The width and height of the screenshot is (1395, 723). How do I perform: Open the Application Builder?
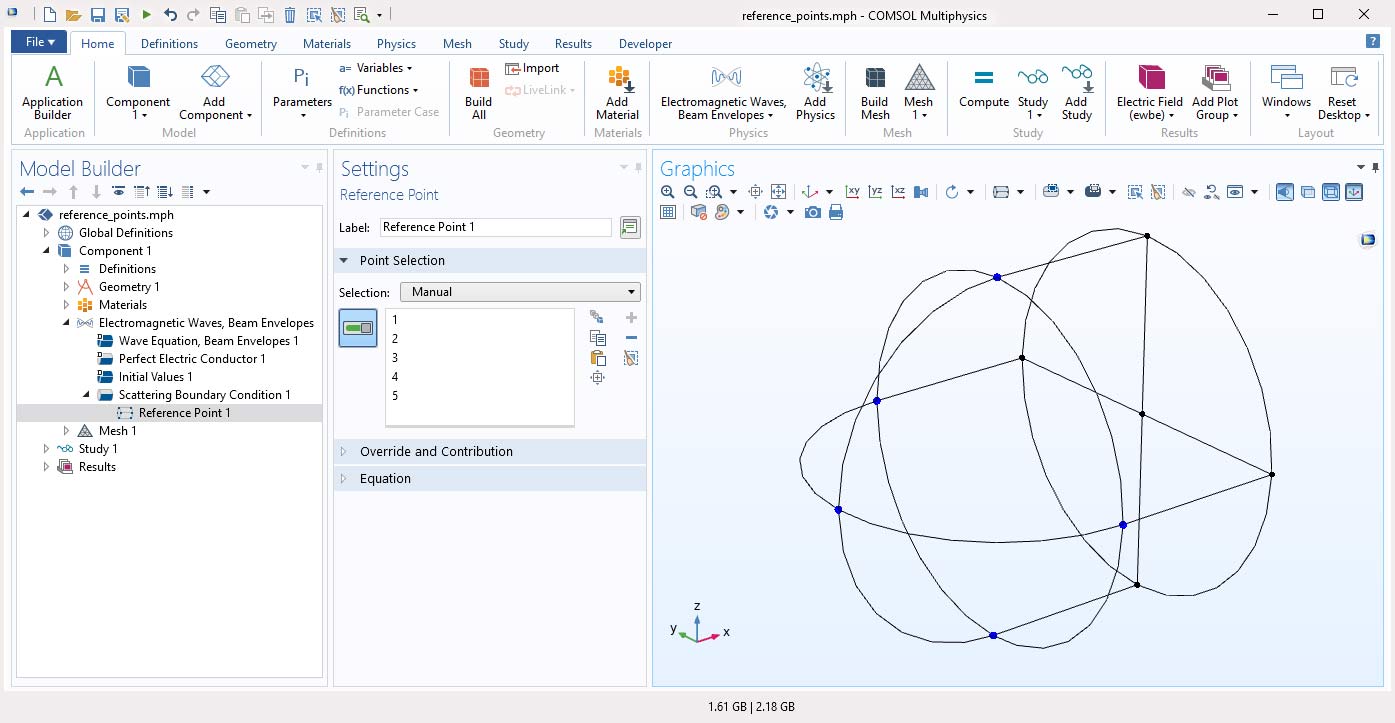coord(53,92)
